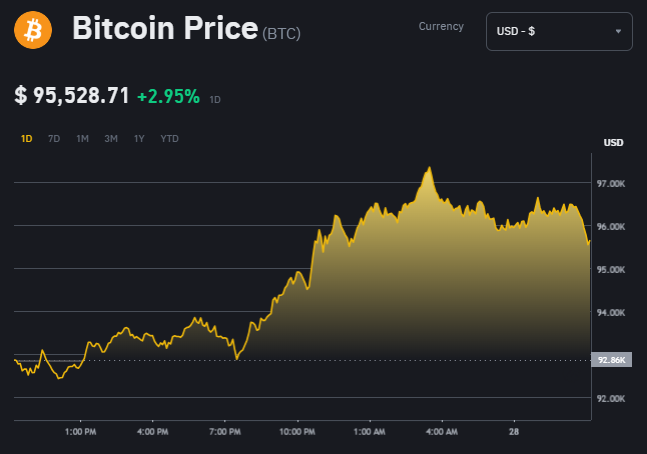Click the orange Bitcoin logo icon
Screen dimensions: 647x454
coord(33,30)
